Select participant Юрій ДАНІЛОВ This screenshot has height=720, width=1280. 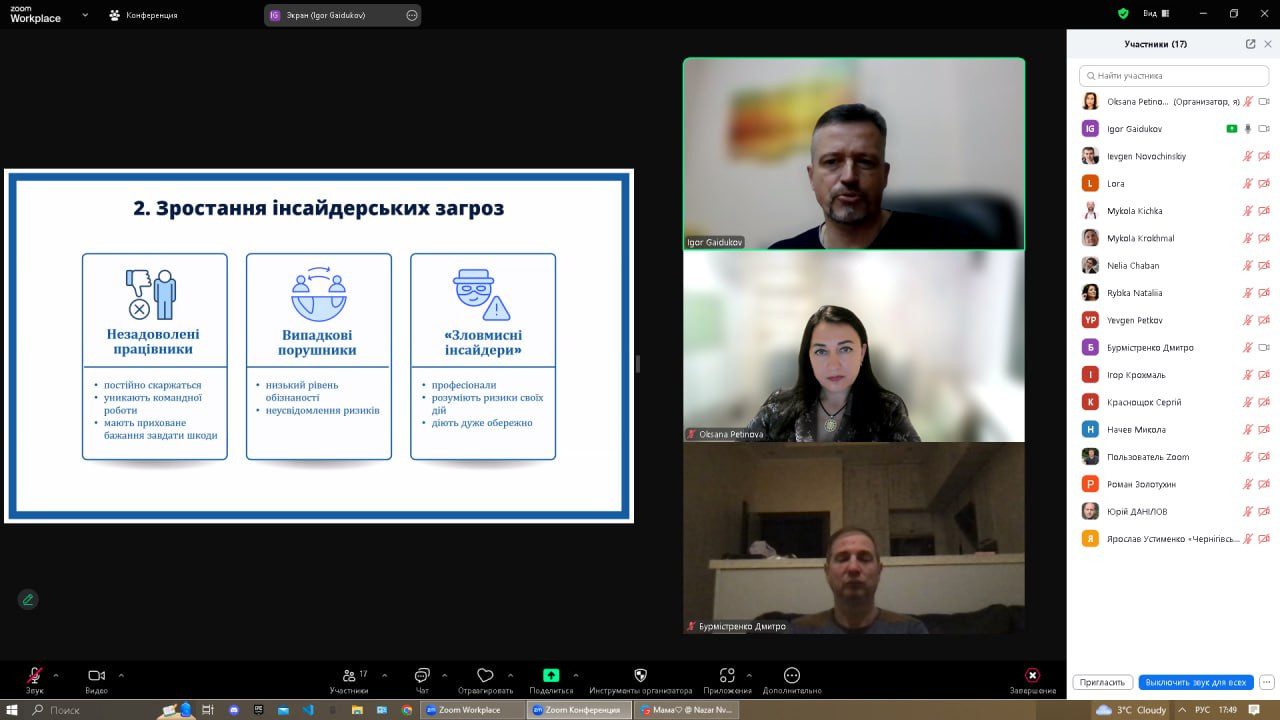pos(1174,512)
